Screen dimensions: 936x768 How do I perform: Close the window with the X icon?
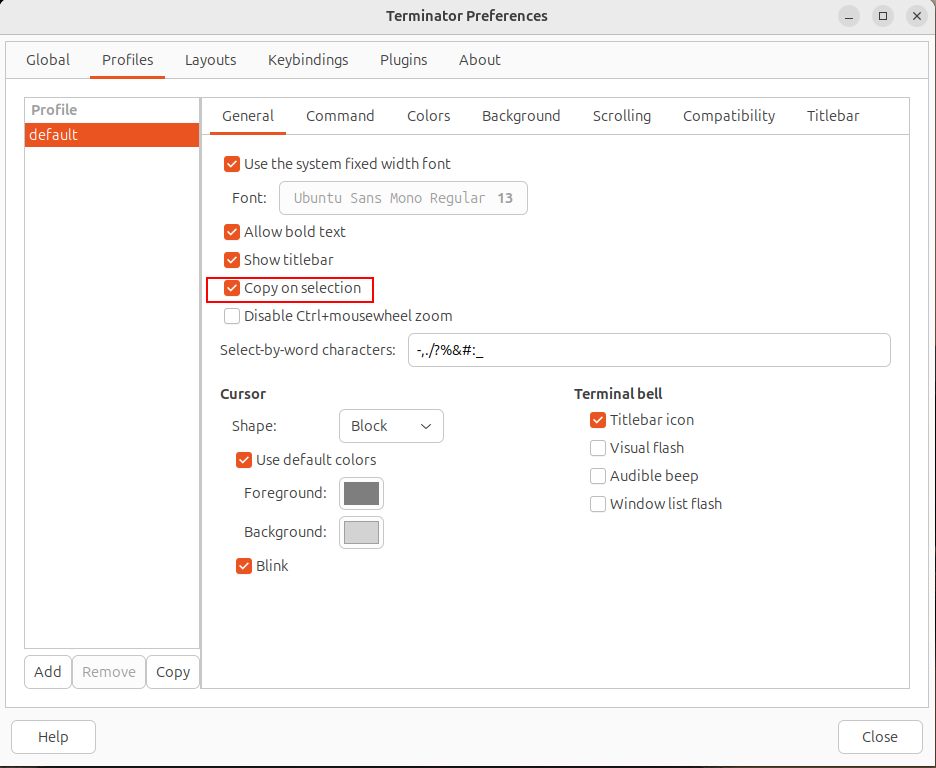(917, 16)
